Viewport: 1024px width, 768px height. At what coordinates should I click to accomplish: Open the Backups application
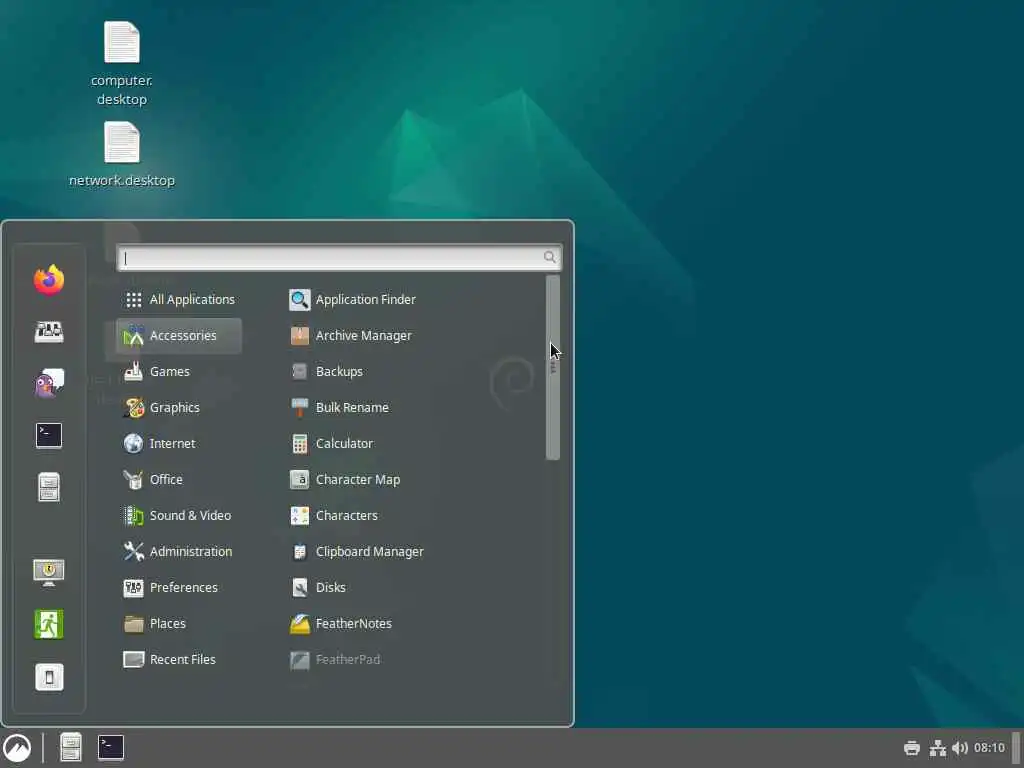[327, 372]
